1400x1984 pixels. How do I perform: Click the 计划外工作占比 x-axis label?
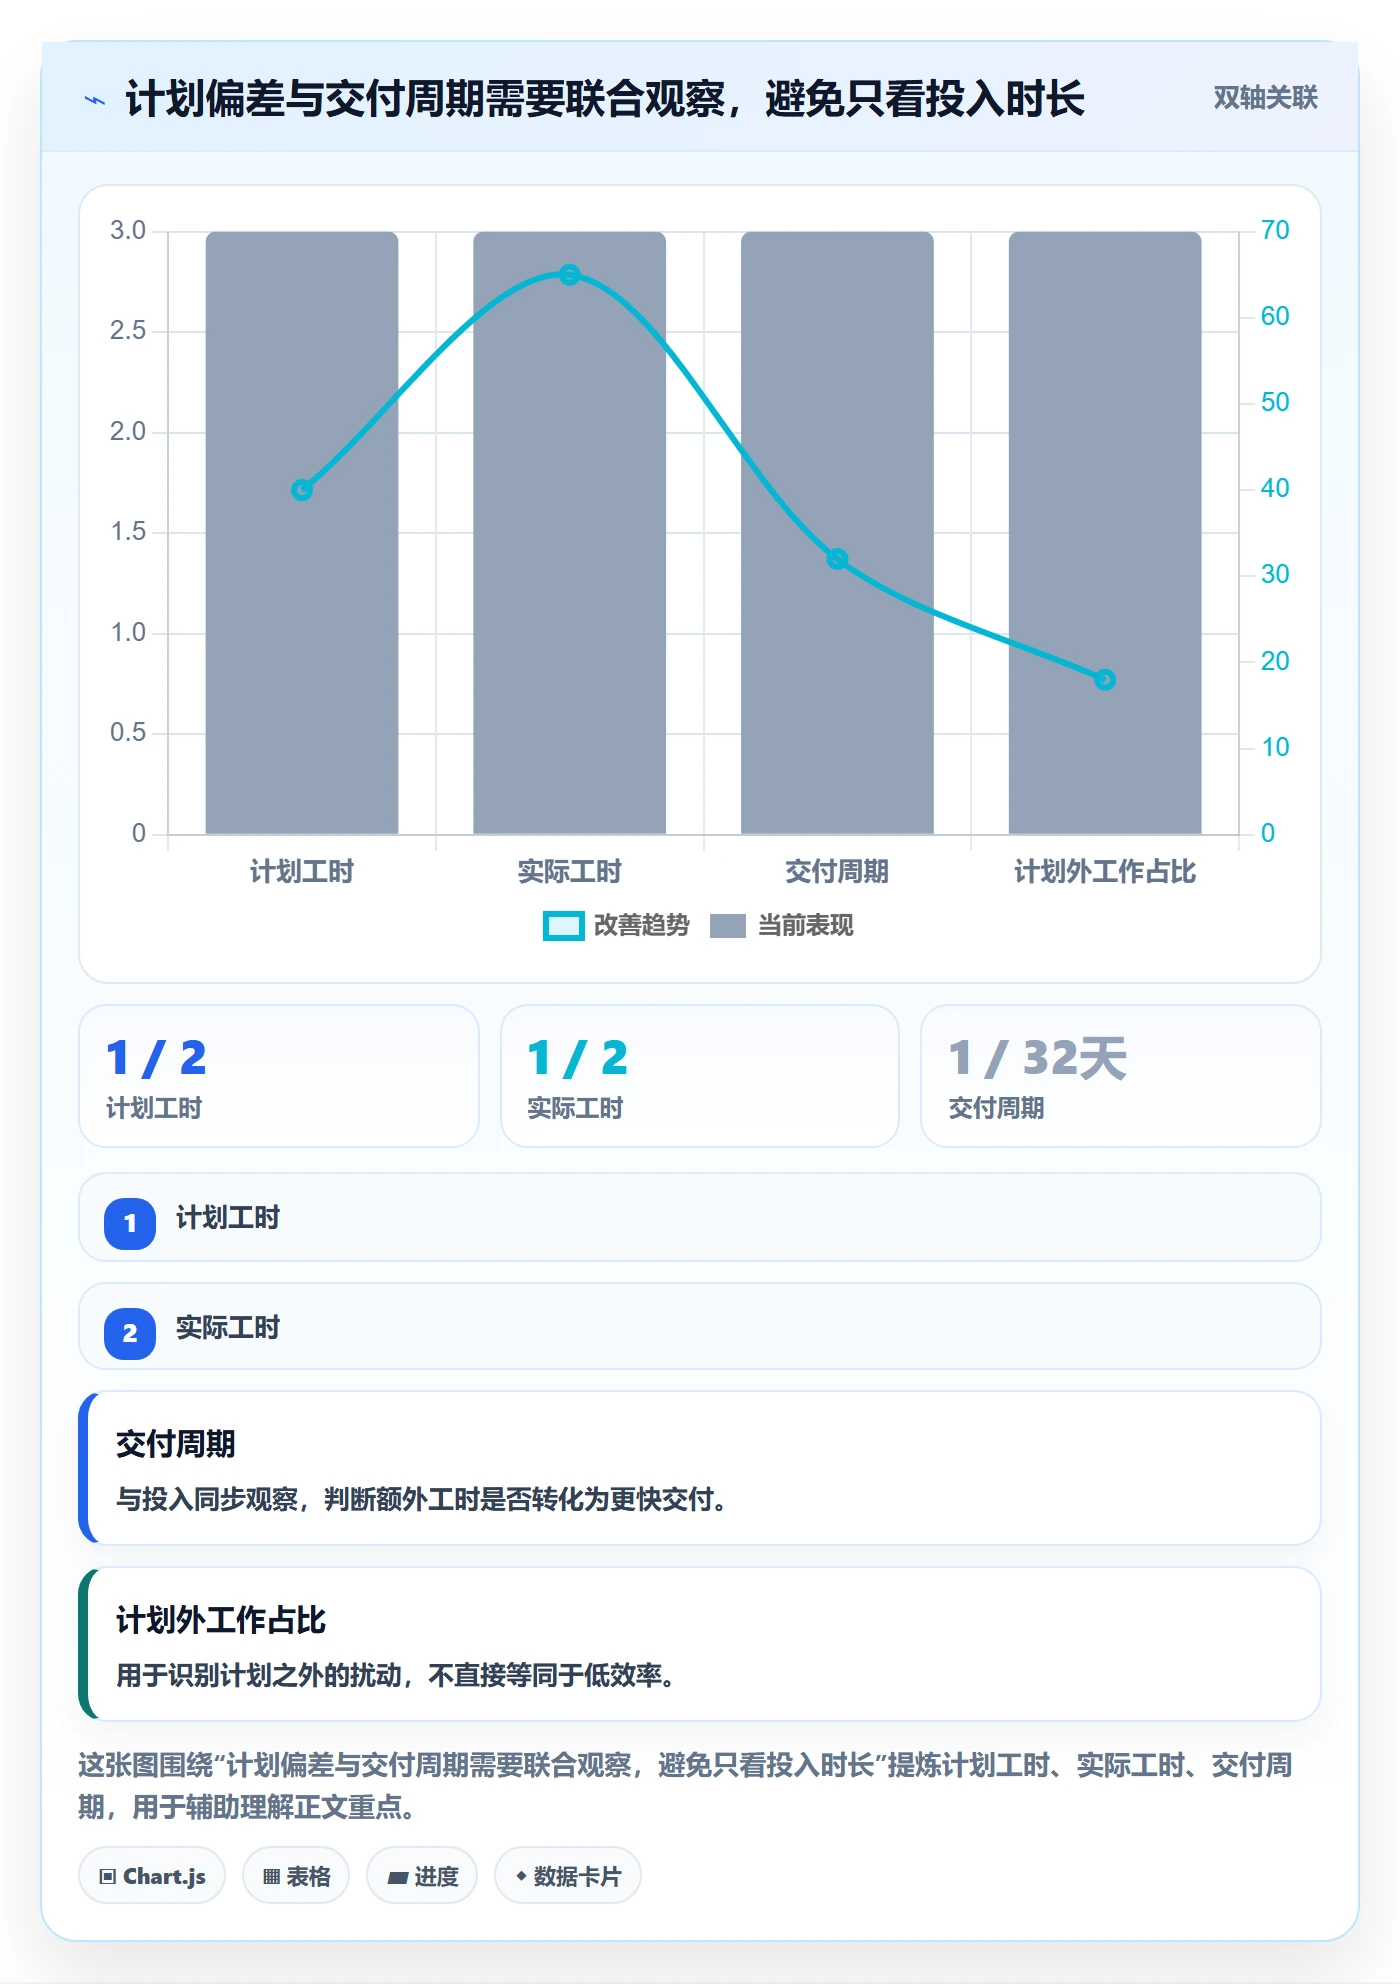click(x=1104, y=872)
